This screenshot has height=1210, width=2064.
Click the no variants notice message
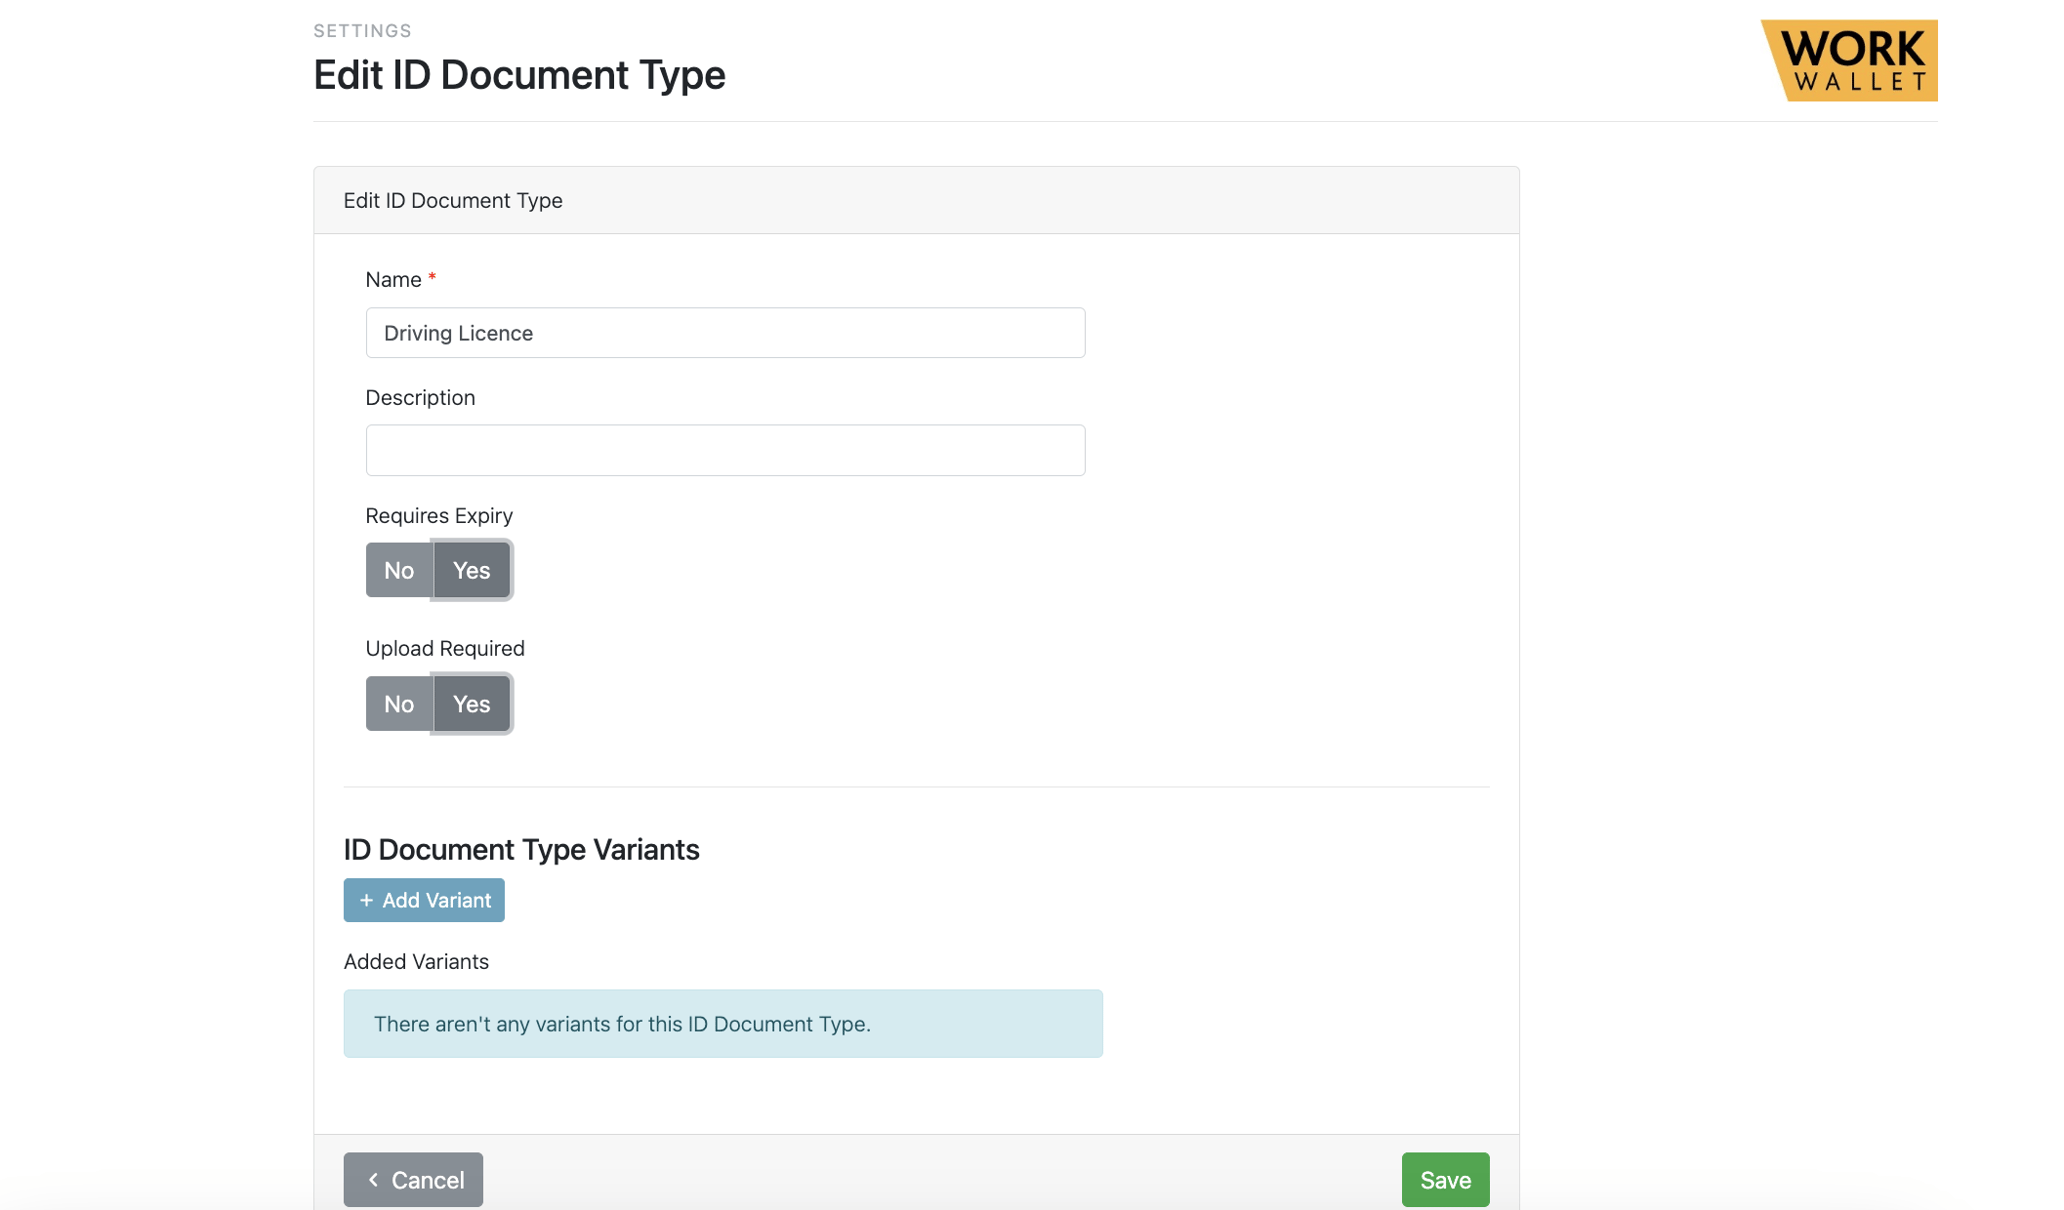click(622, 1023)
